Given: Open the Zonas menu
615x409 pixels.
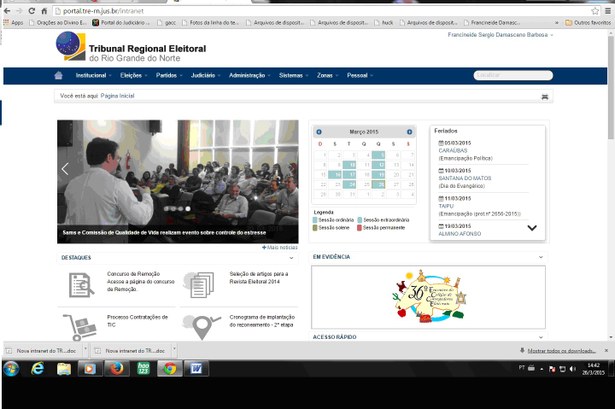Looking at the screenshot, I should (x=328, y=75).
